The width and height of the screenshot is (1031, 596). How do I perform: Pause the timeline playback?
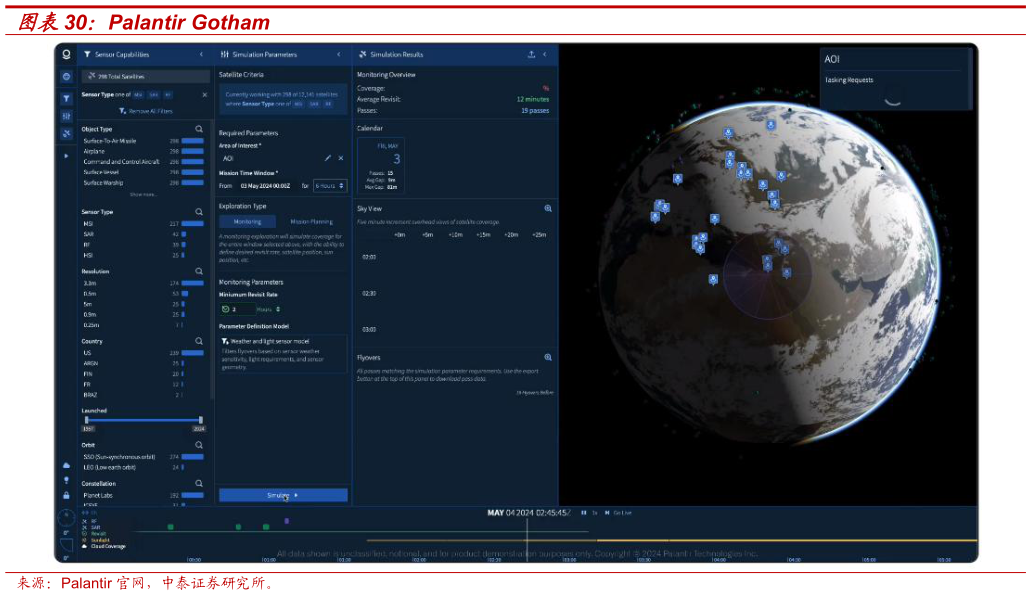[x=583, y=513]
